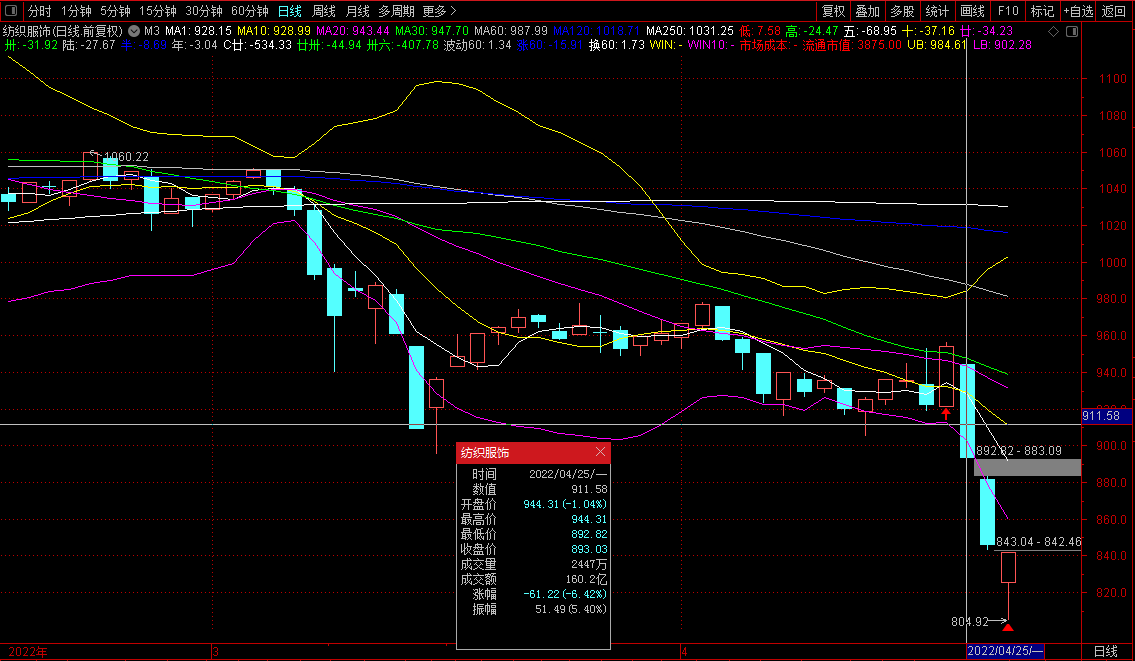Viewport: 1135px width, 661px height.
Task: Click the red triangle at the 804.92 low
Action: click(1008, 627)
